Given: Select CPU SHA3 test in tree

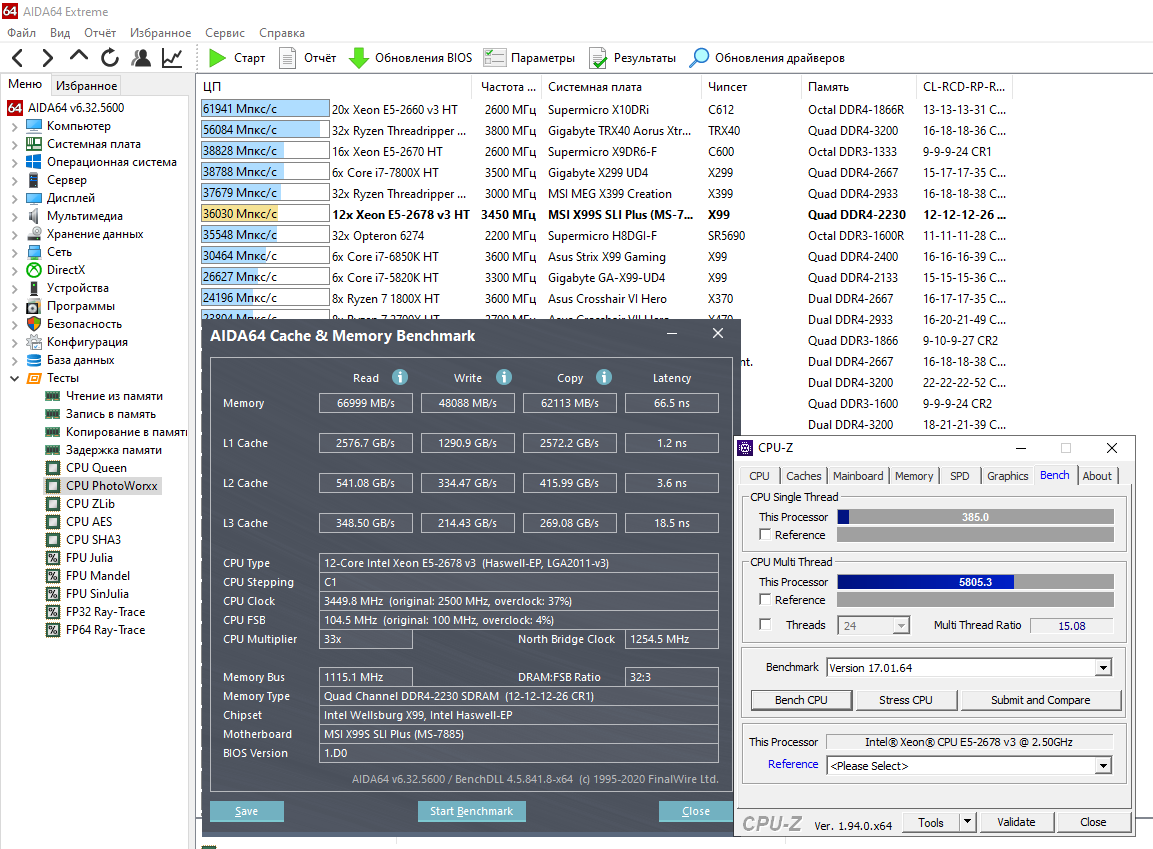Looking at the screenshot, I should pyautogui.click(x=93, y=540).
